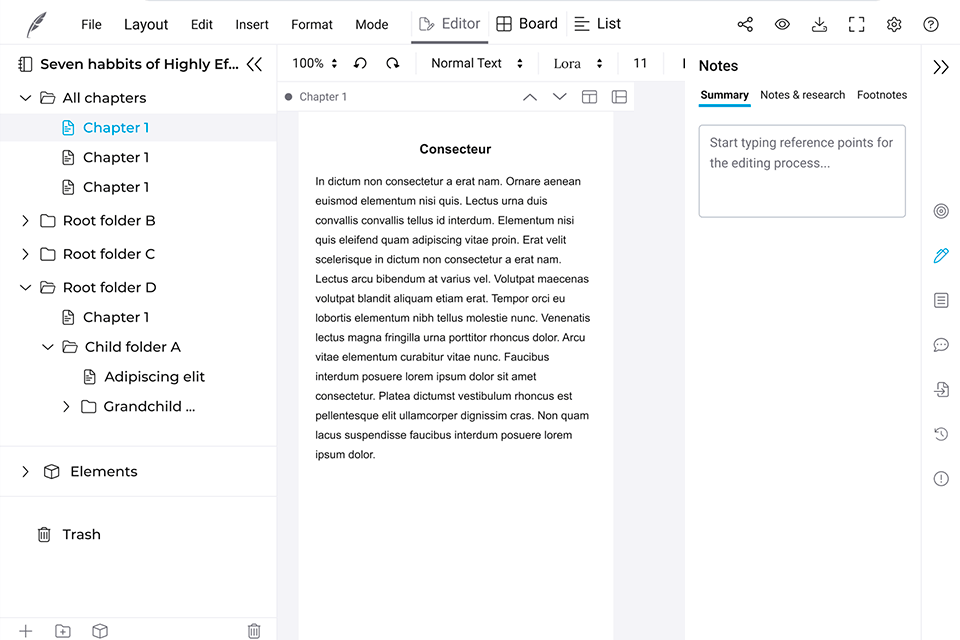
Task: Open the document outline icon in right rail
Action: pyautogui.click(x=941, y=300)
